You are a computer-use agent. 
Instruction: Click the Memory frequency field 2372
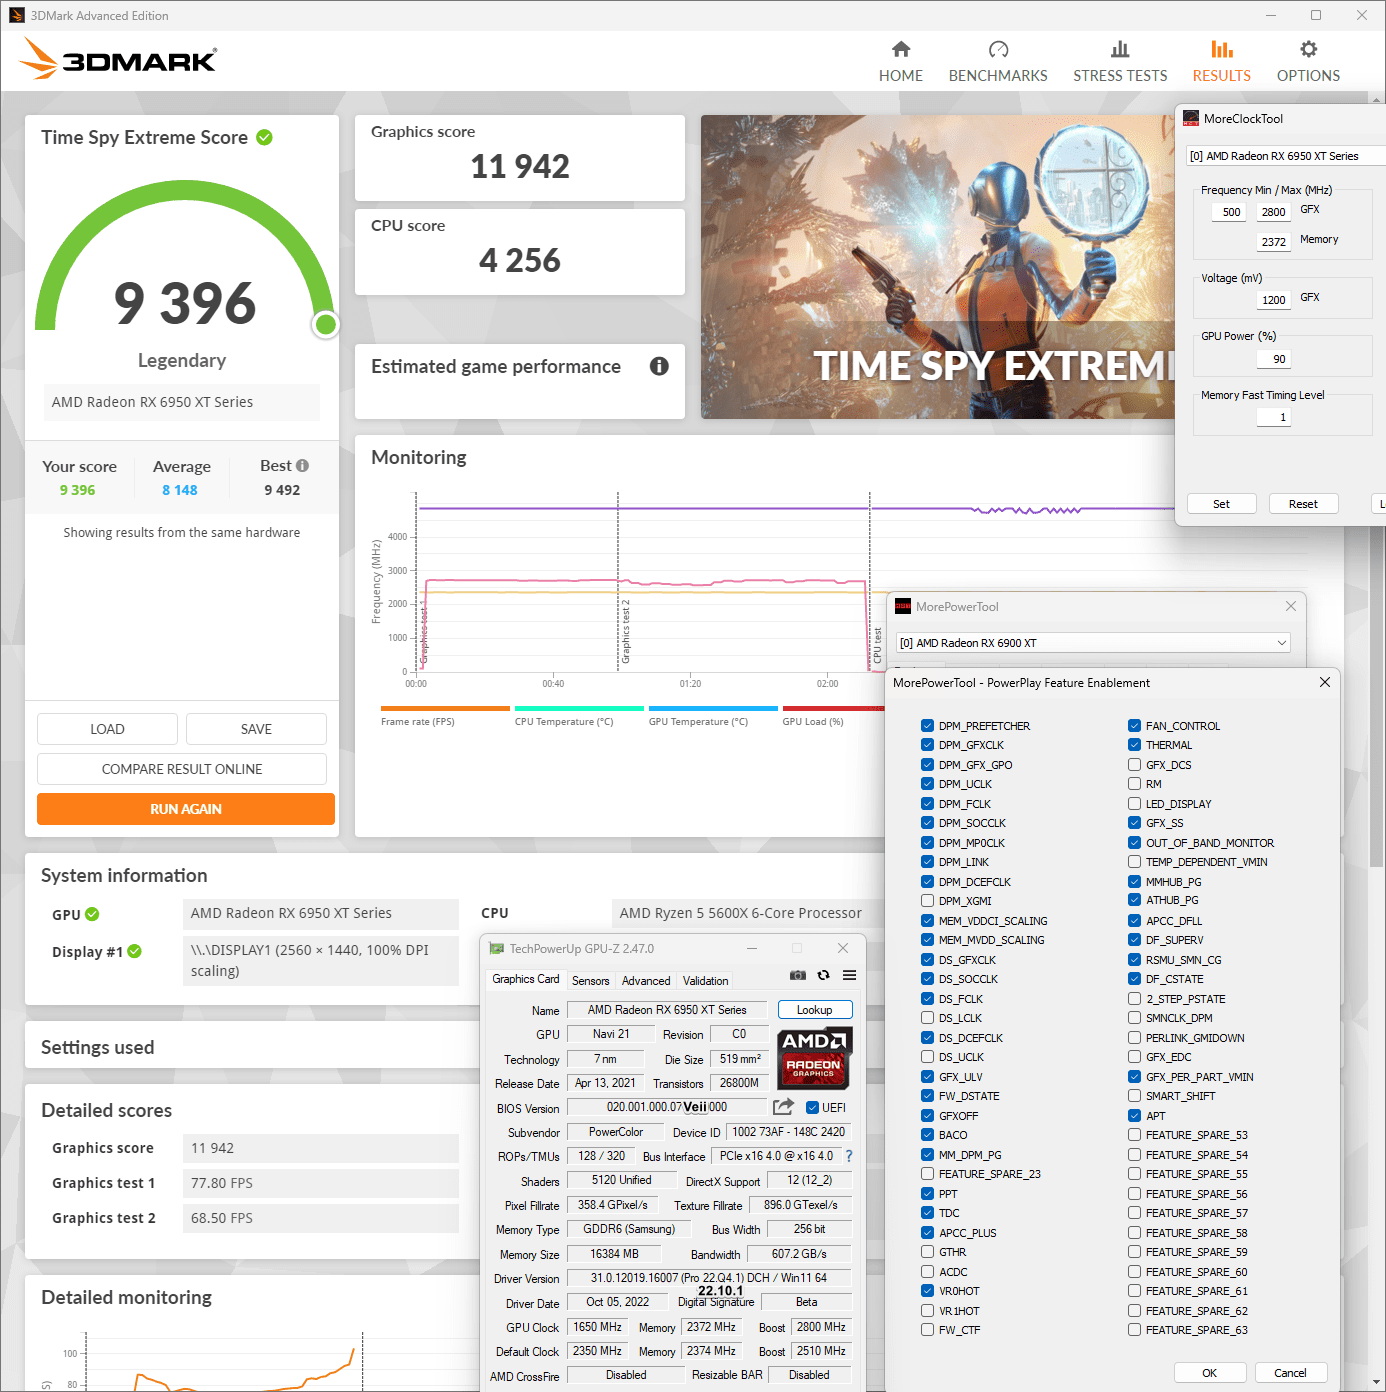pos(1273,242)
